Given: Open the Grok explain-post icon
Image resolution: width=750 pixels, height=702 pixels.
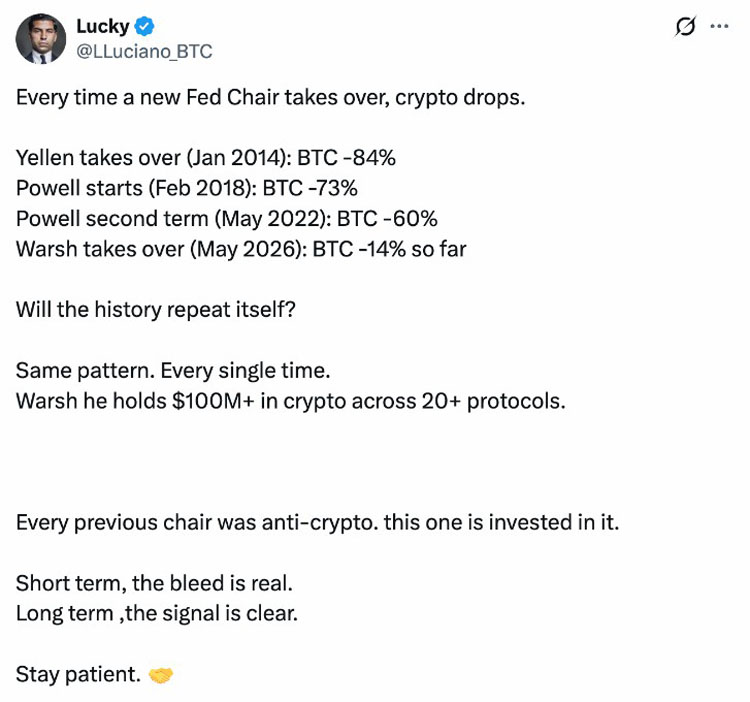Looking at the screenshot, I should pyautogui.click(x=685, y=26).
